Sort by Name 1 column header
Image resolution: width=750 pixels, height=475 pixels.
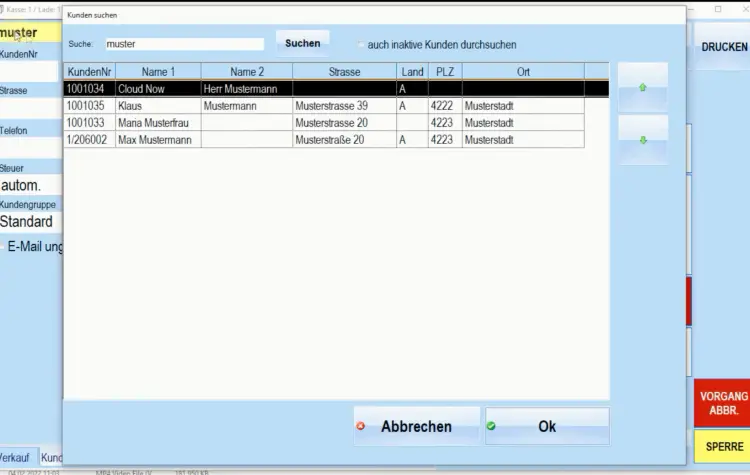[158, 72]
